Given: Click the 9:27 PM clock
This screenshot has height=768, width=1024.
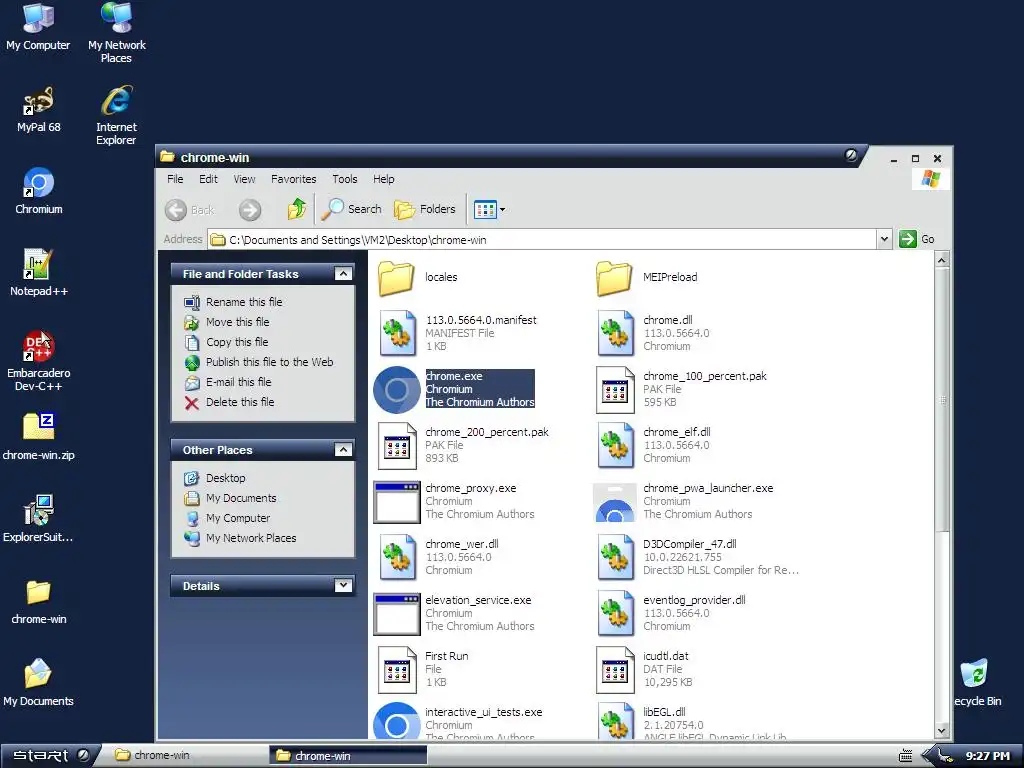Looking at the screenshot, I should (987, 756).
